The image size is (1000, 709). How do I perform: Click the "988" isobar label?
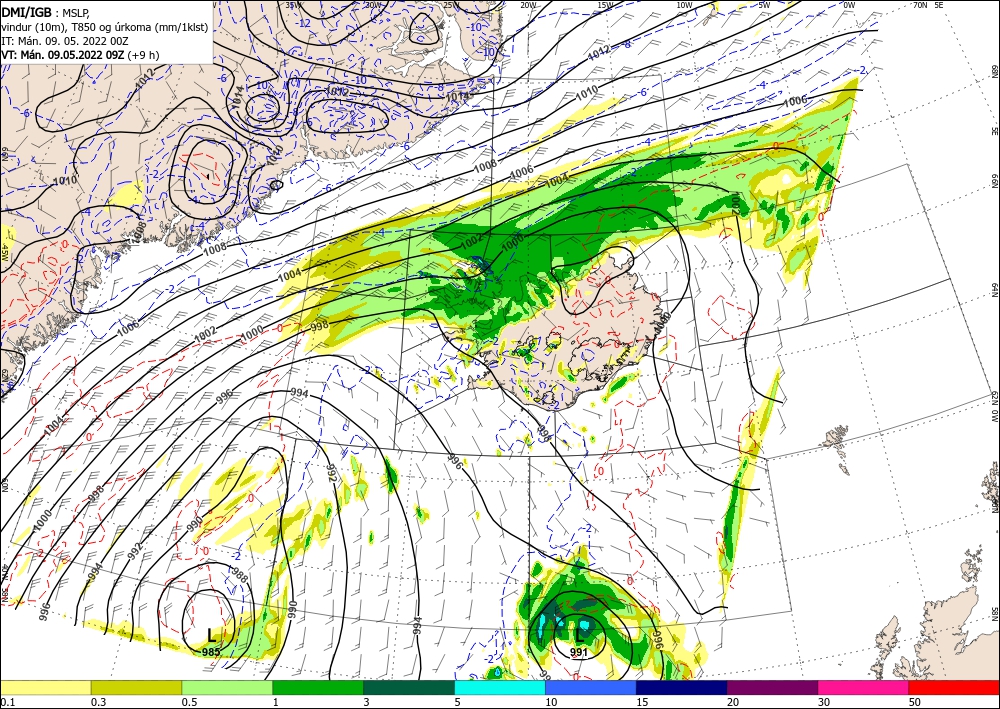pyautogui.click(x=239, y=576)
